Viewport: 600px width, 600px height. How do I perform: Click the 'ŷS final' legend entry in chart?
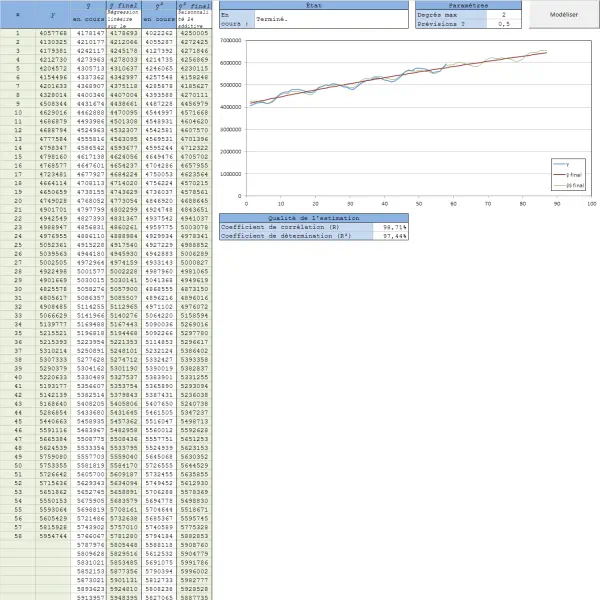566,185
